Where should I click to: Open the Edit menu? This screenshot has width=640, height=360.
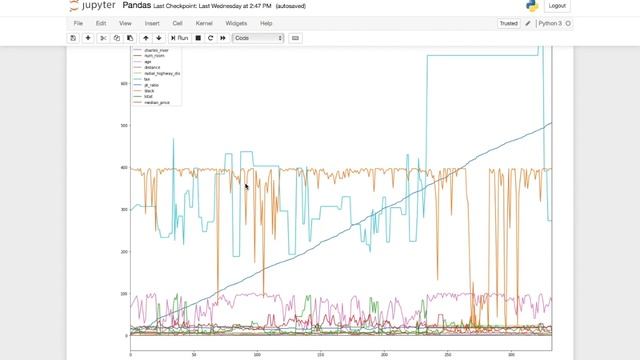[x=101, y=23]
